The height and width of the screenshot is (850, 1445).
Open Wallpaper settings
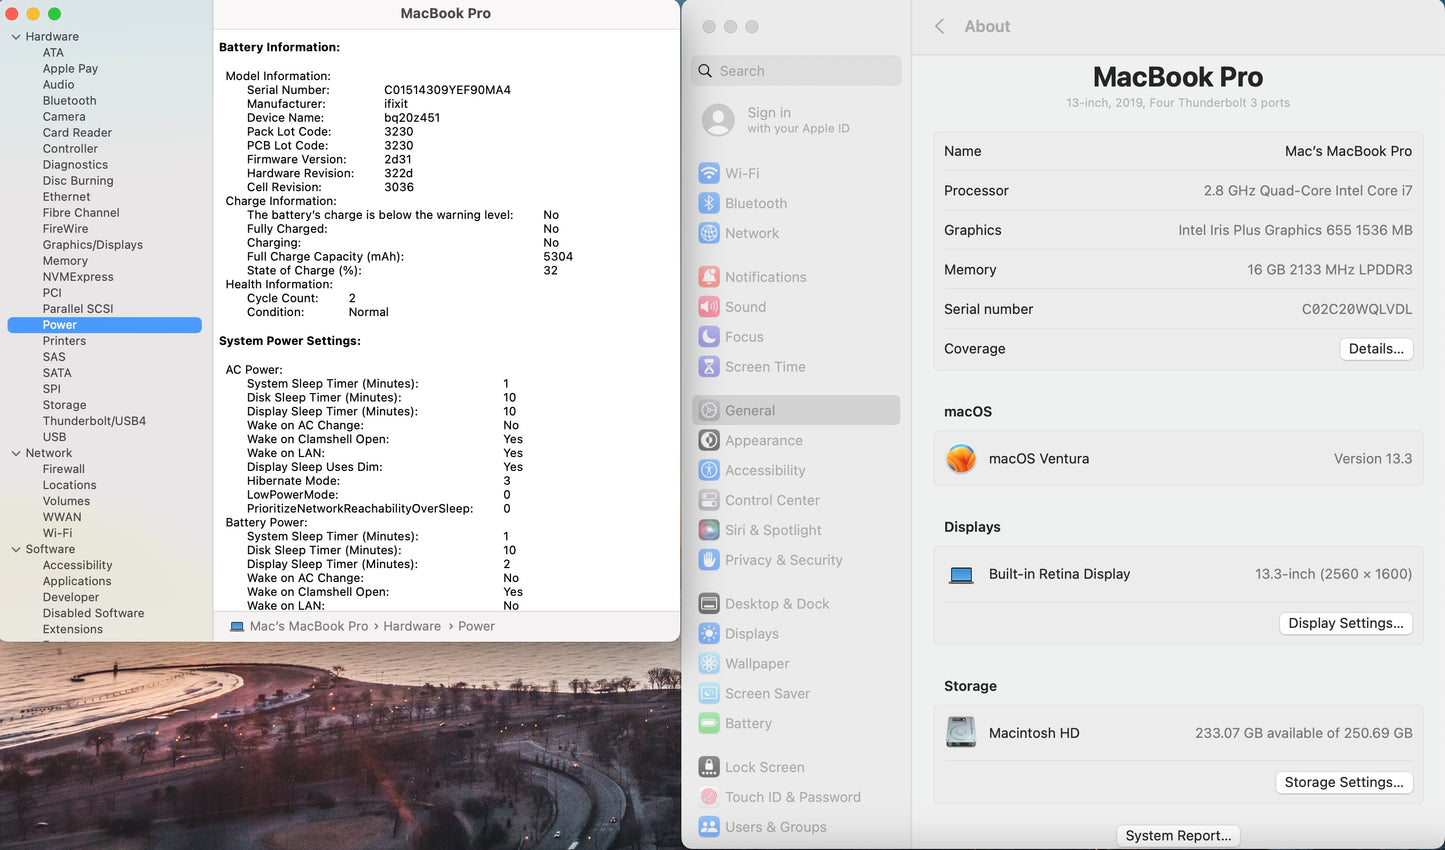755,663
